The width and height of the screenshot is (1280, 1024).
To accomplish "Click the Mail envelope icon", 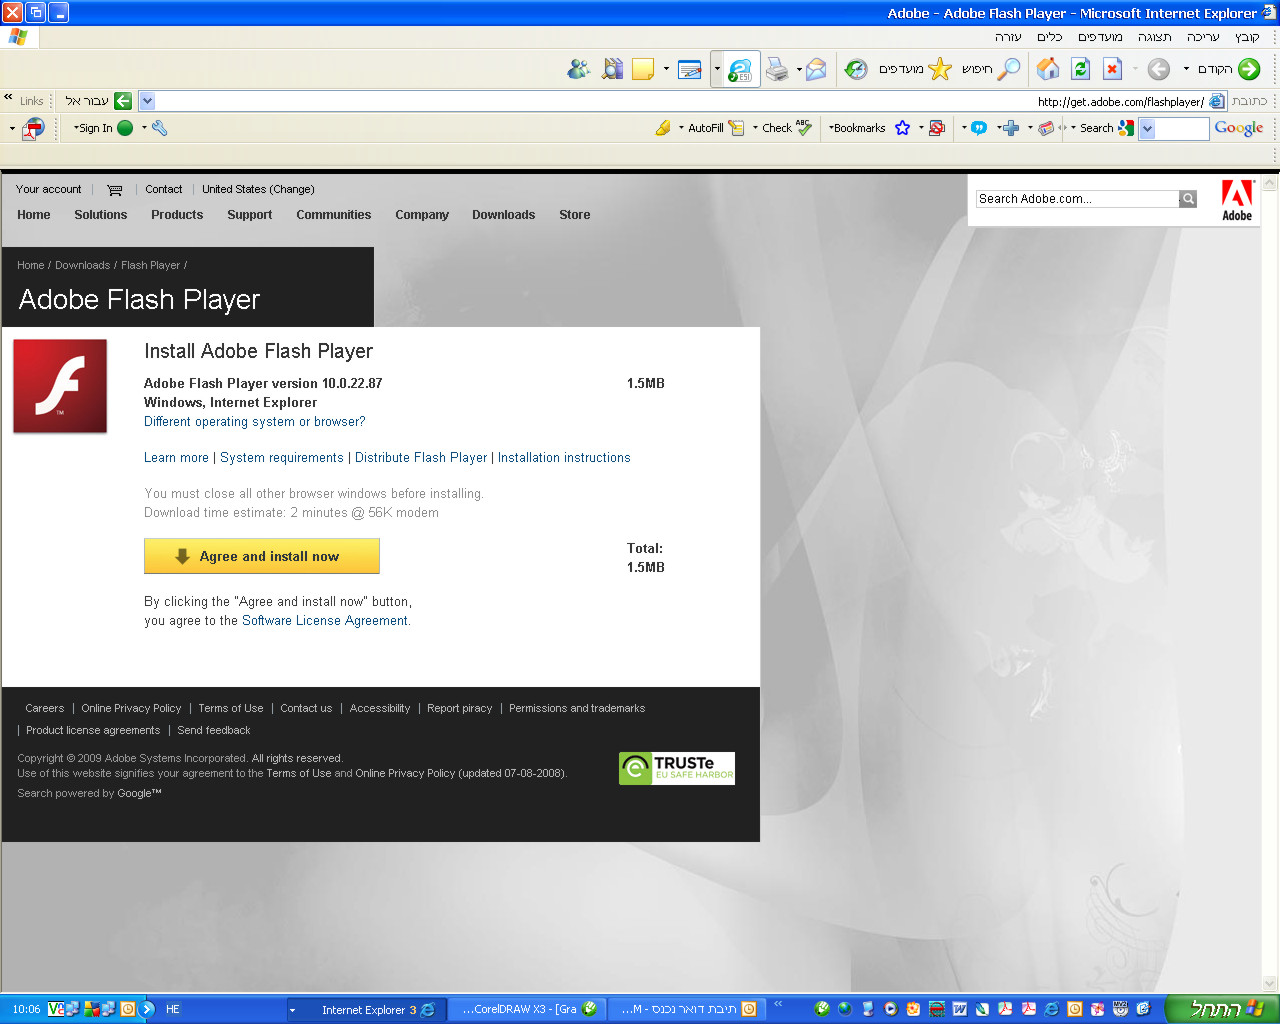I will [817, 69].
